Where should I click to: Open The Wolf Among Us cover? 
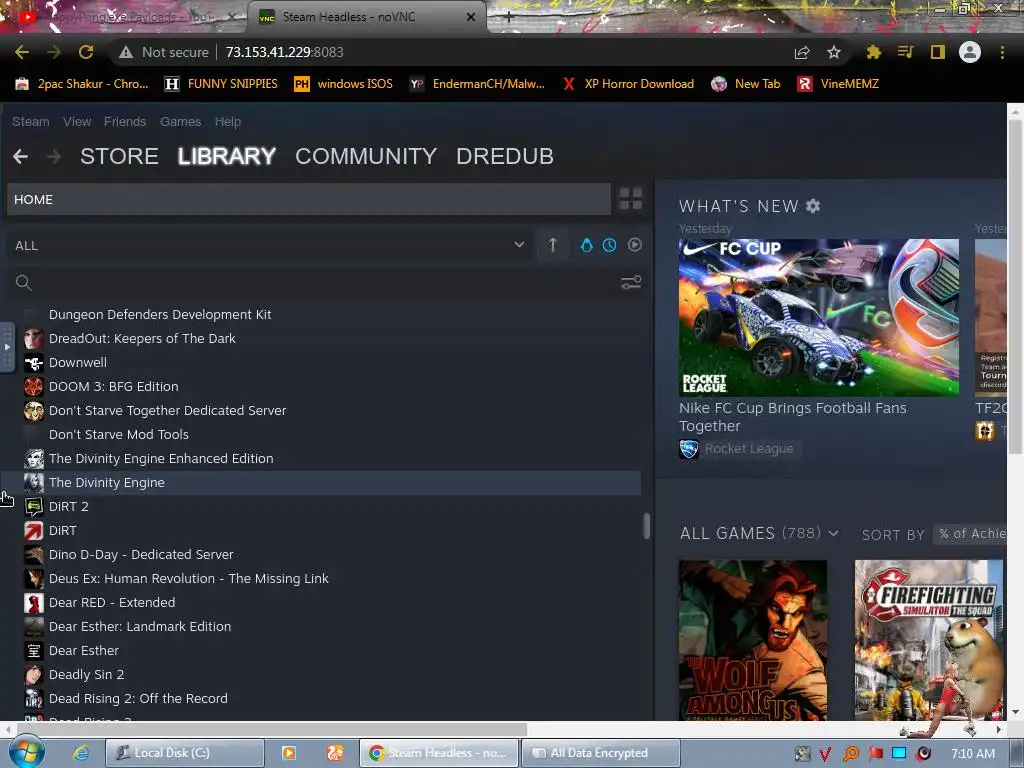click(753, 640)
